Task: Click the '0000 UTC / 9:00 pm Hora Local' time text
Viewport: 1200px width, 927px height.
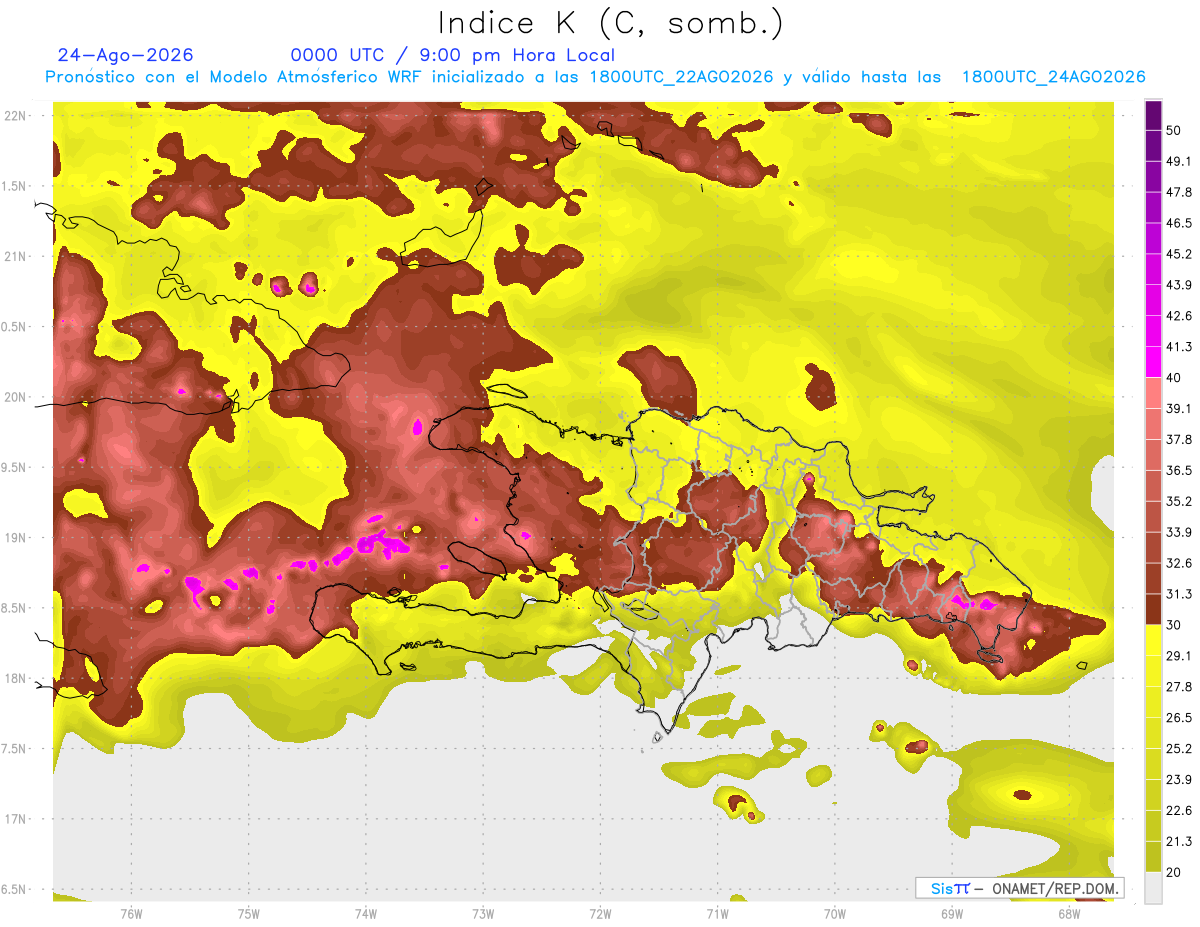Action: pos(452,55)
